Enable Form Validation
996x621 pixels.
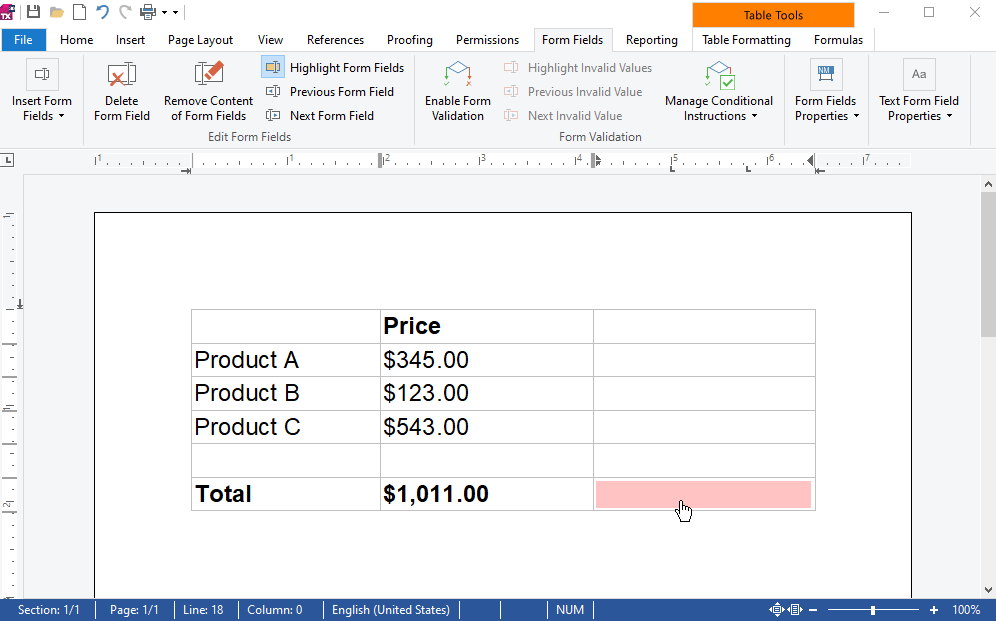click(457, 90)
